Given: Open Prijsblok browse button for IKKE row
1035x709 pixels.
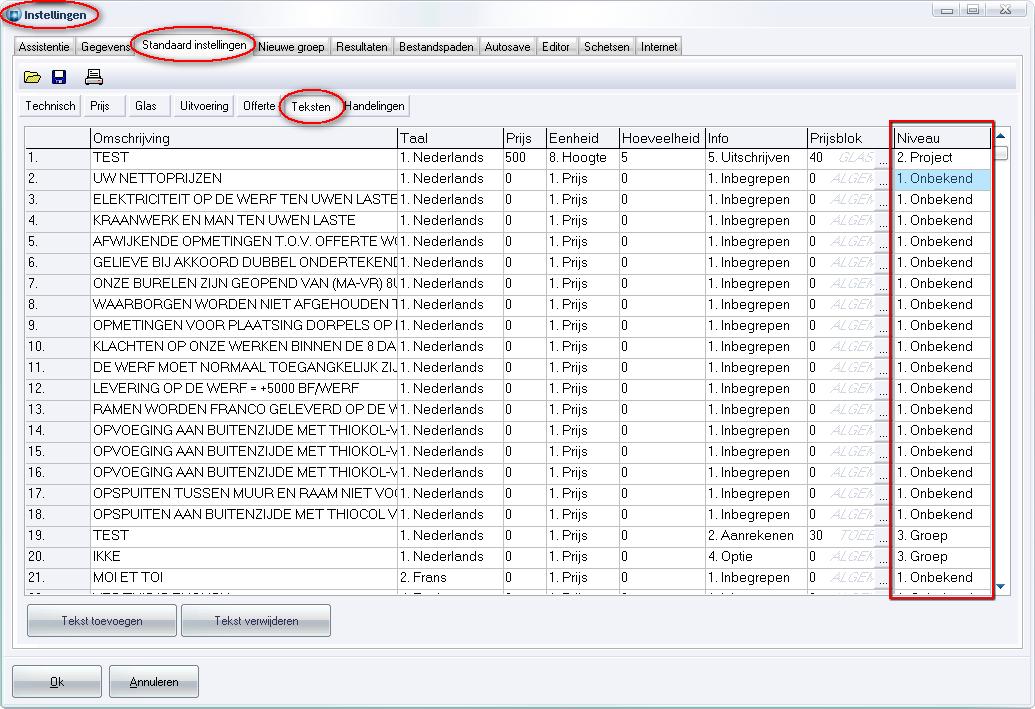Looking at the screenshot, I should pos(883,557).
